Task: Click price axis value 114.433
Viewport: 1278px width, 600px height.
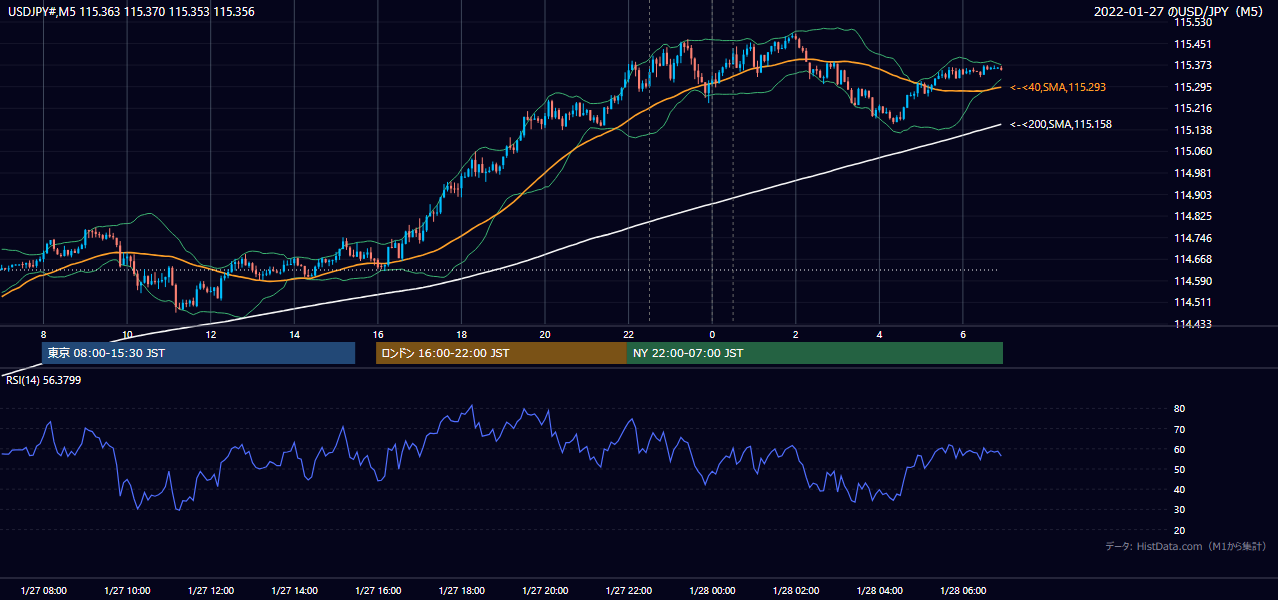Action: pos(1193,324)
